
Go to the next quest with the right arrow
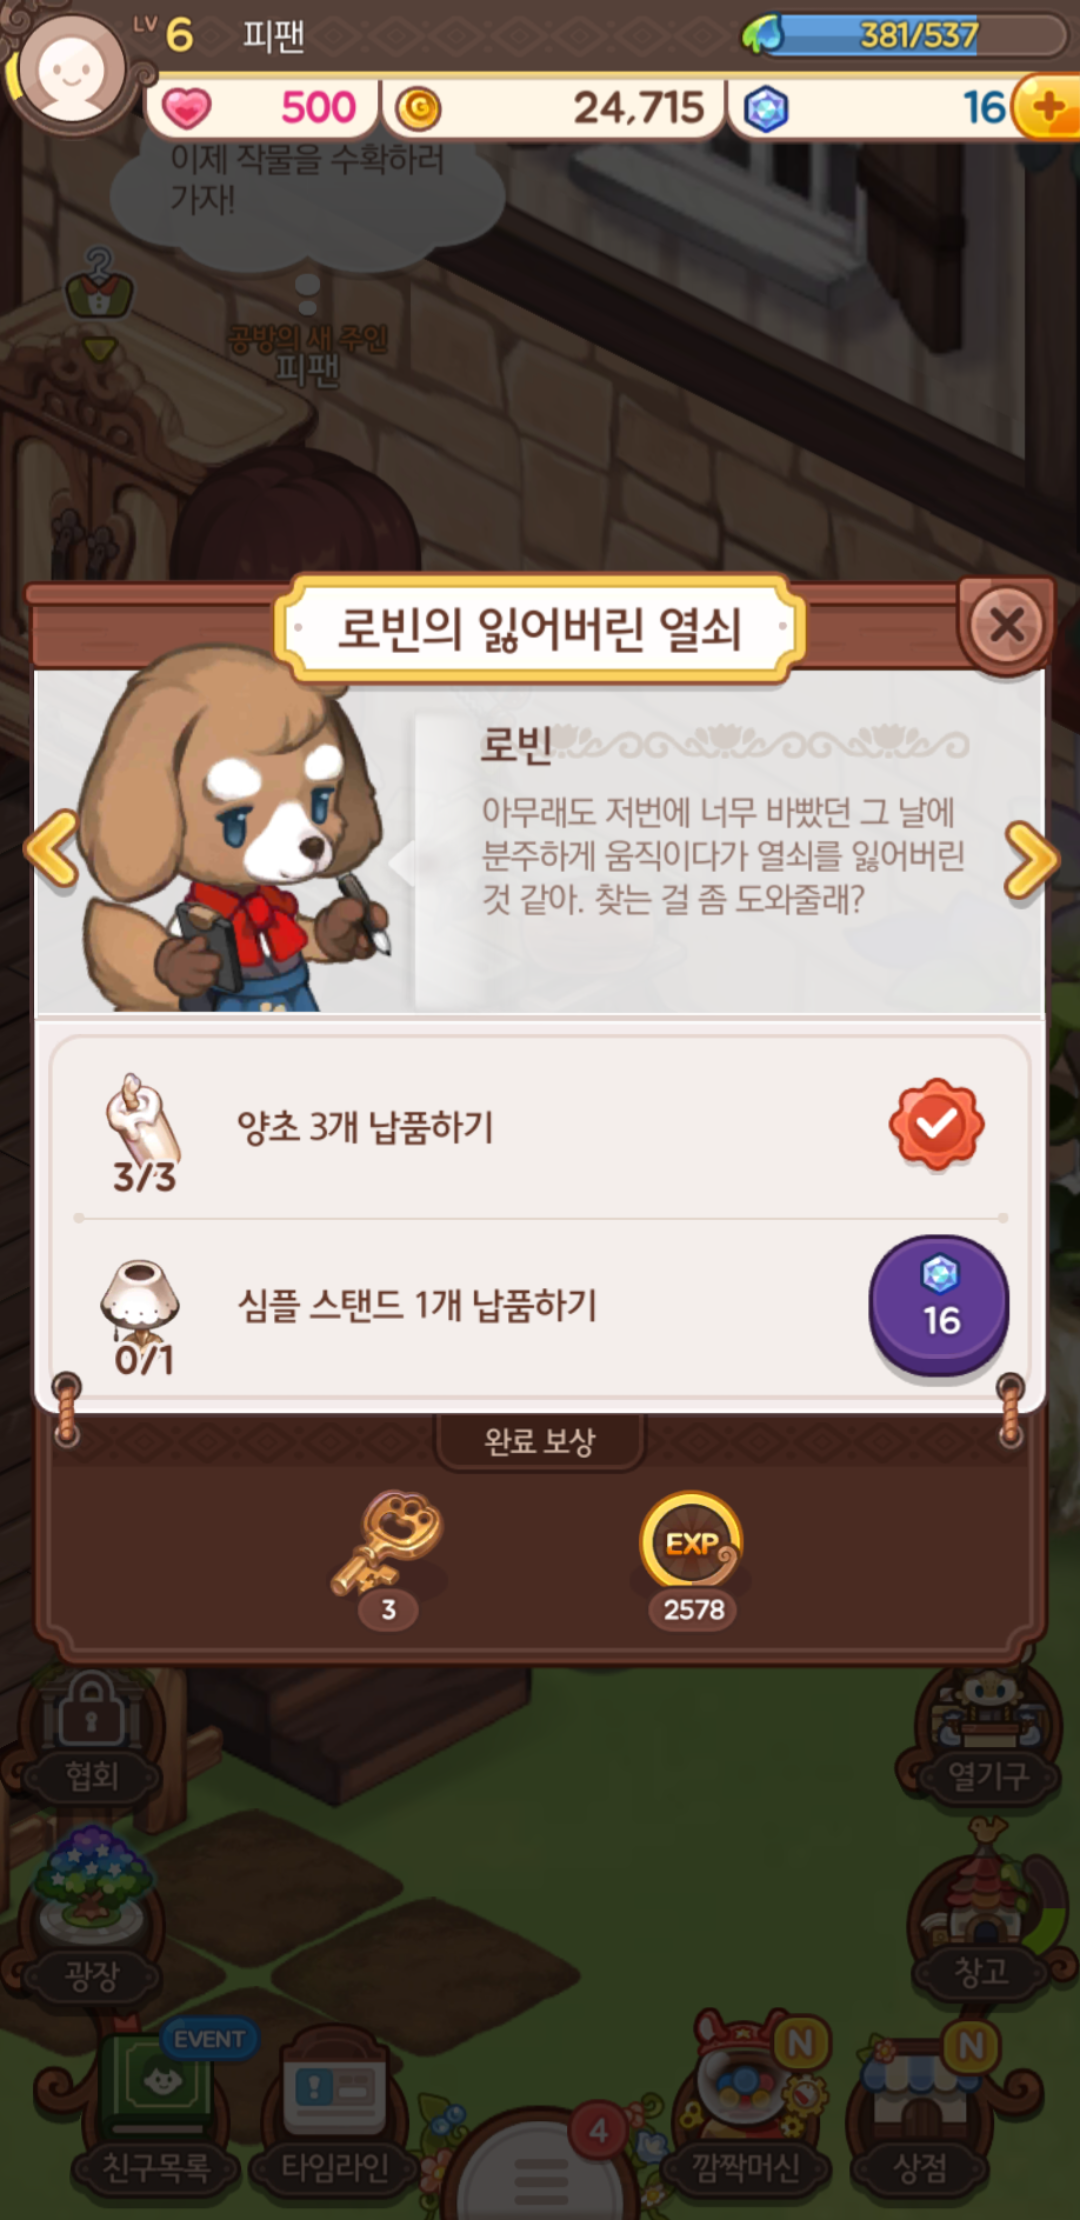pos(1031,861)
